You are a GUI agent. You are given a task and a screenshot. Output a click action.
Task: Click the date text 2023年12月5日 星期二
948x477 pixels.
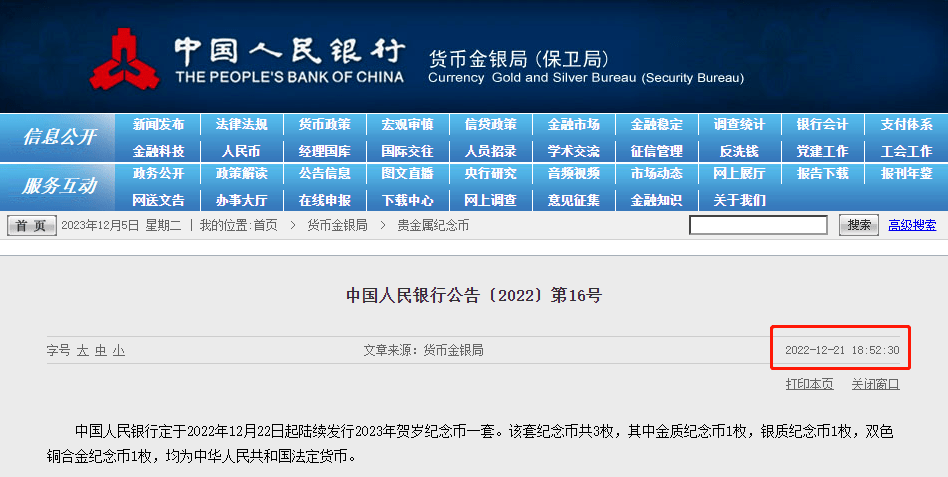tap(121, 226)
